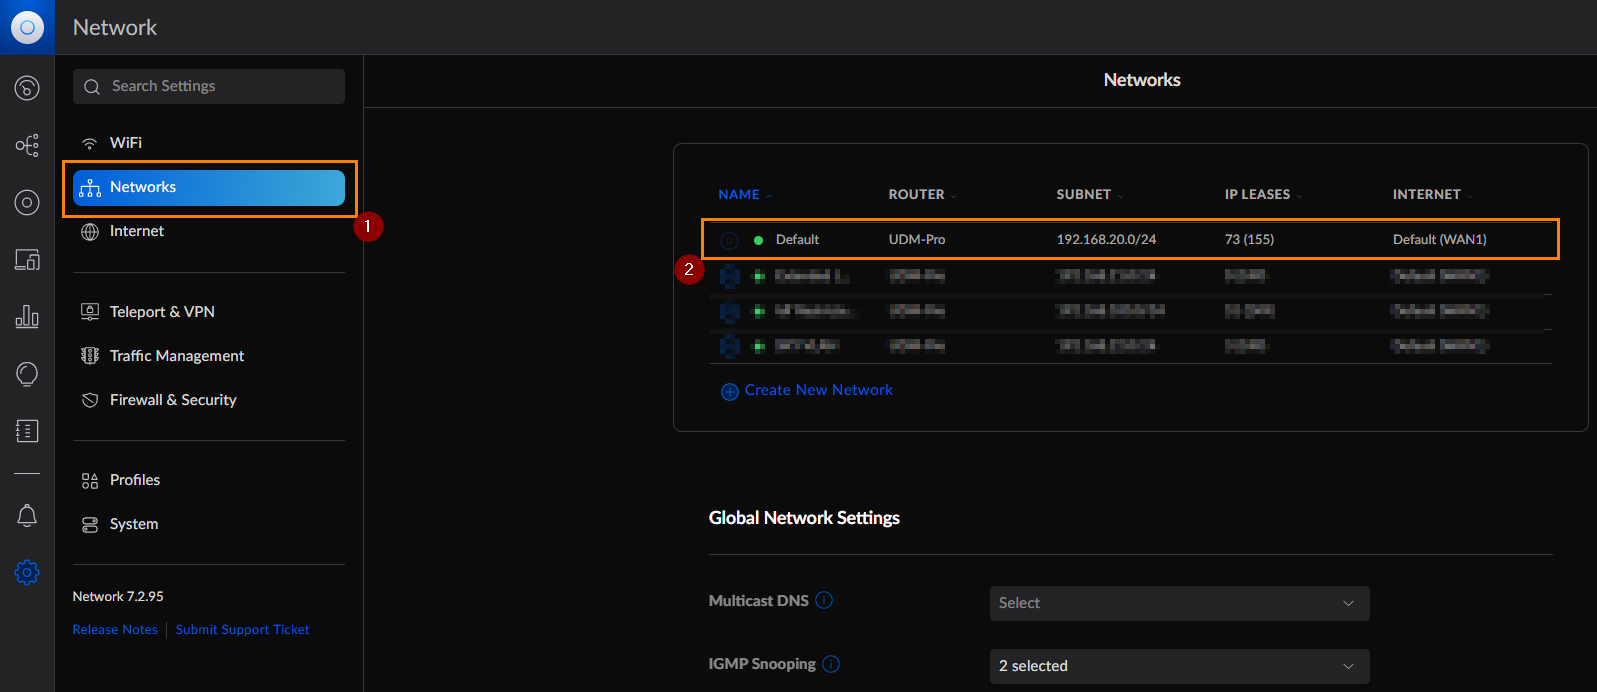Open the Default network name cell
This screenshot has width=1597, height=692.
[797, 239]
